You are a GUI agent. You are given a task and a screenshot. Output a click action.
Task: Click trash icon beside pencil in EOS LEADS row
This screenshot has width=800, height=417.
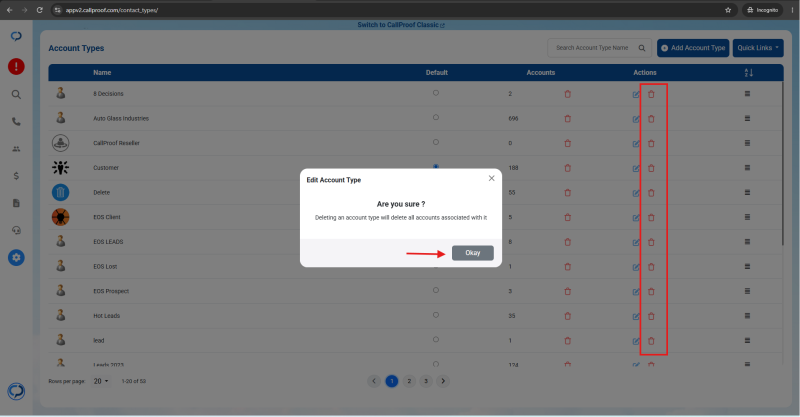pos(651,242)
